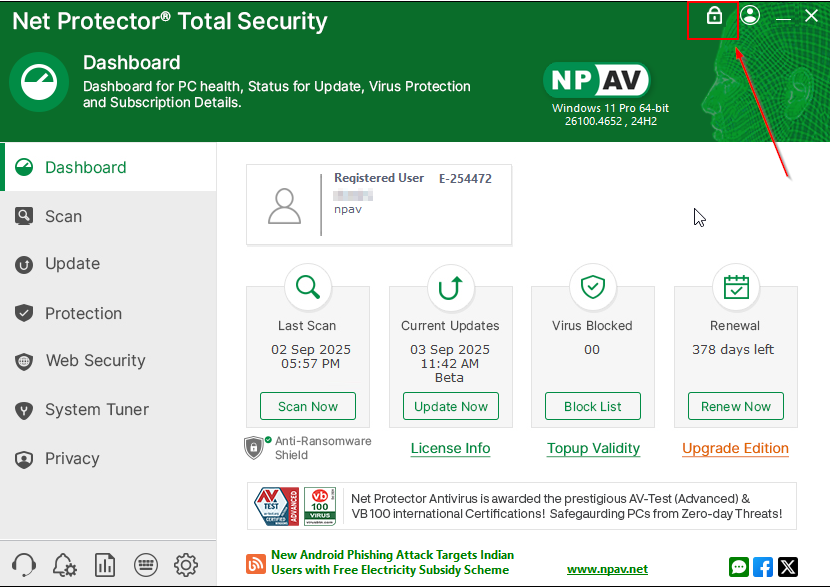Open support via the headset icon
Screen dimensions: 830x587
pos(24,565)
